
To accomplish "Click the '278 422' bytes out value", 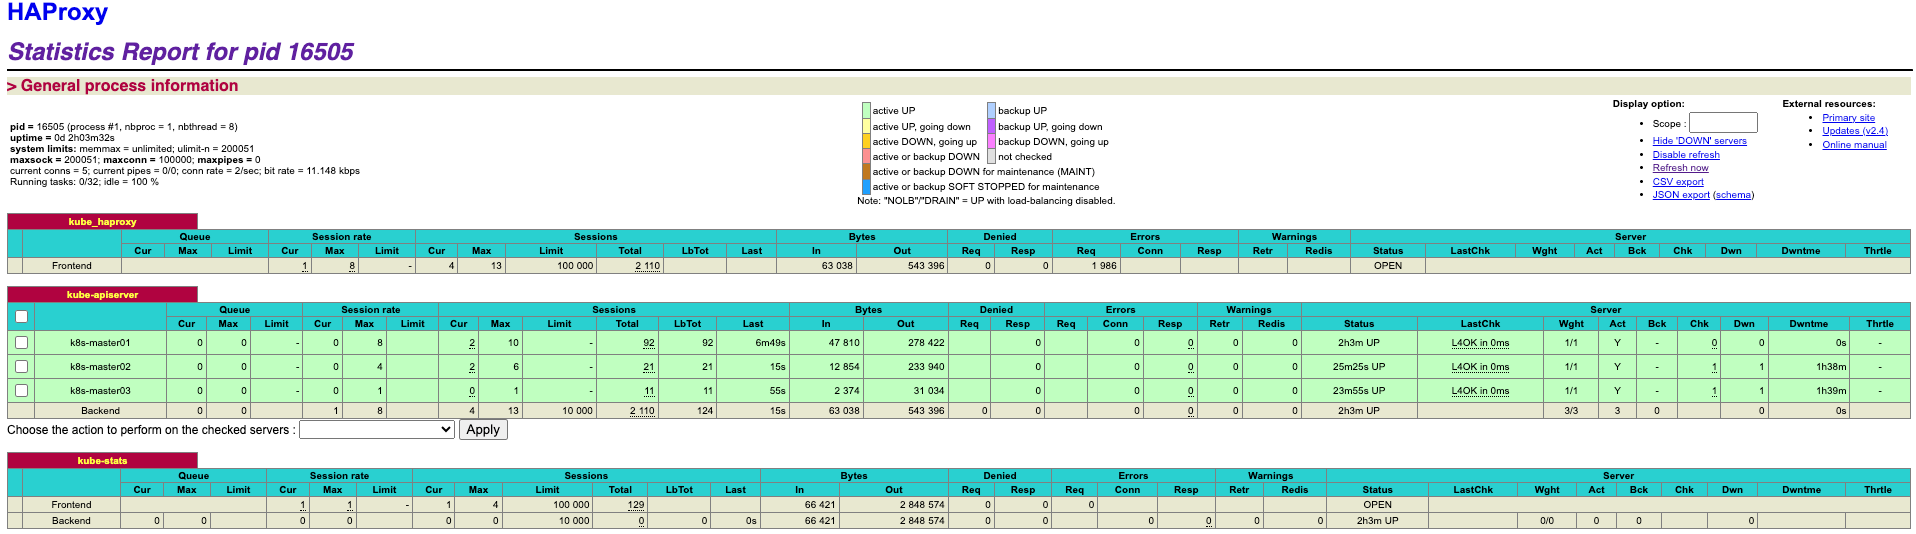I will click(x=926, y=343).
